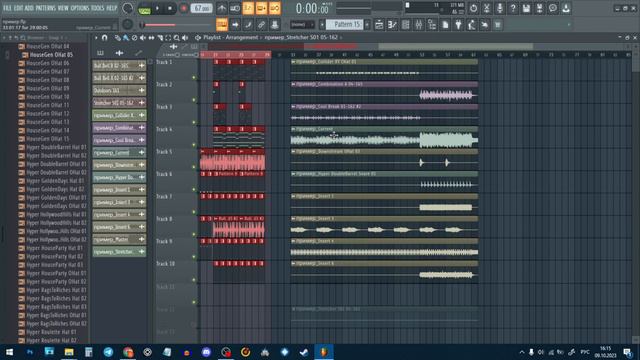The width and height of the screenshot is (640, 360).
Task: Click the magnet snap icon in playlist
Action: 104,38
